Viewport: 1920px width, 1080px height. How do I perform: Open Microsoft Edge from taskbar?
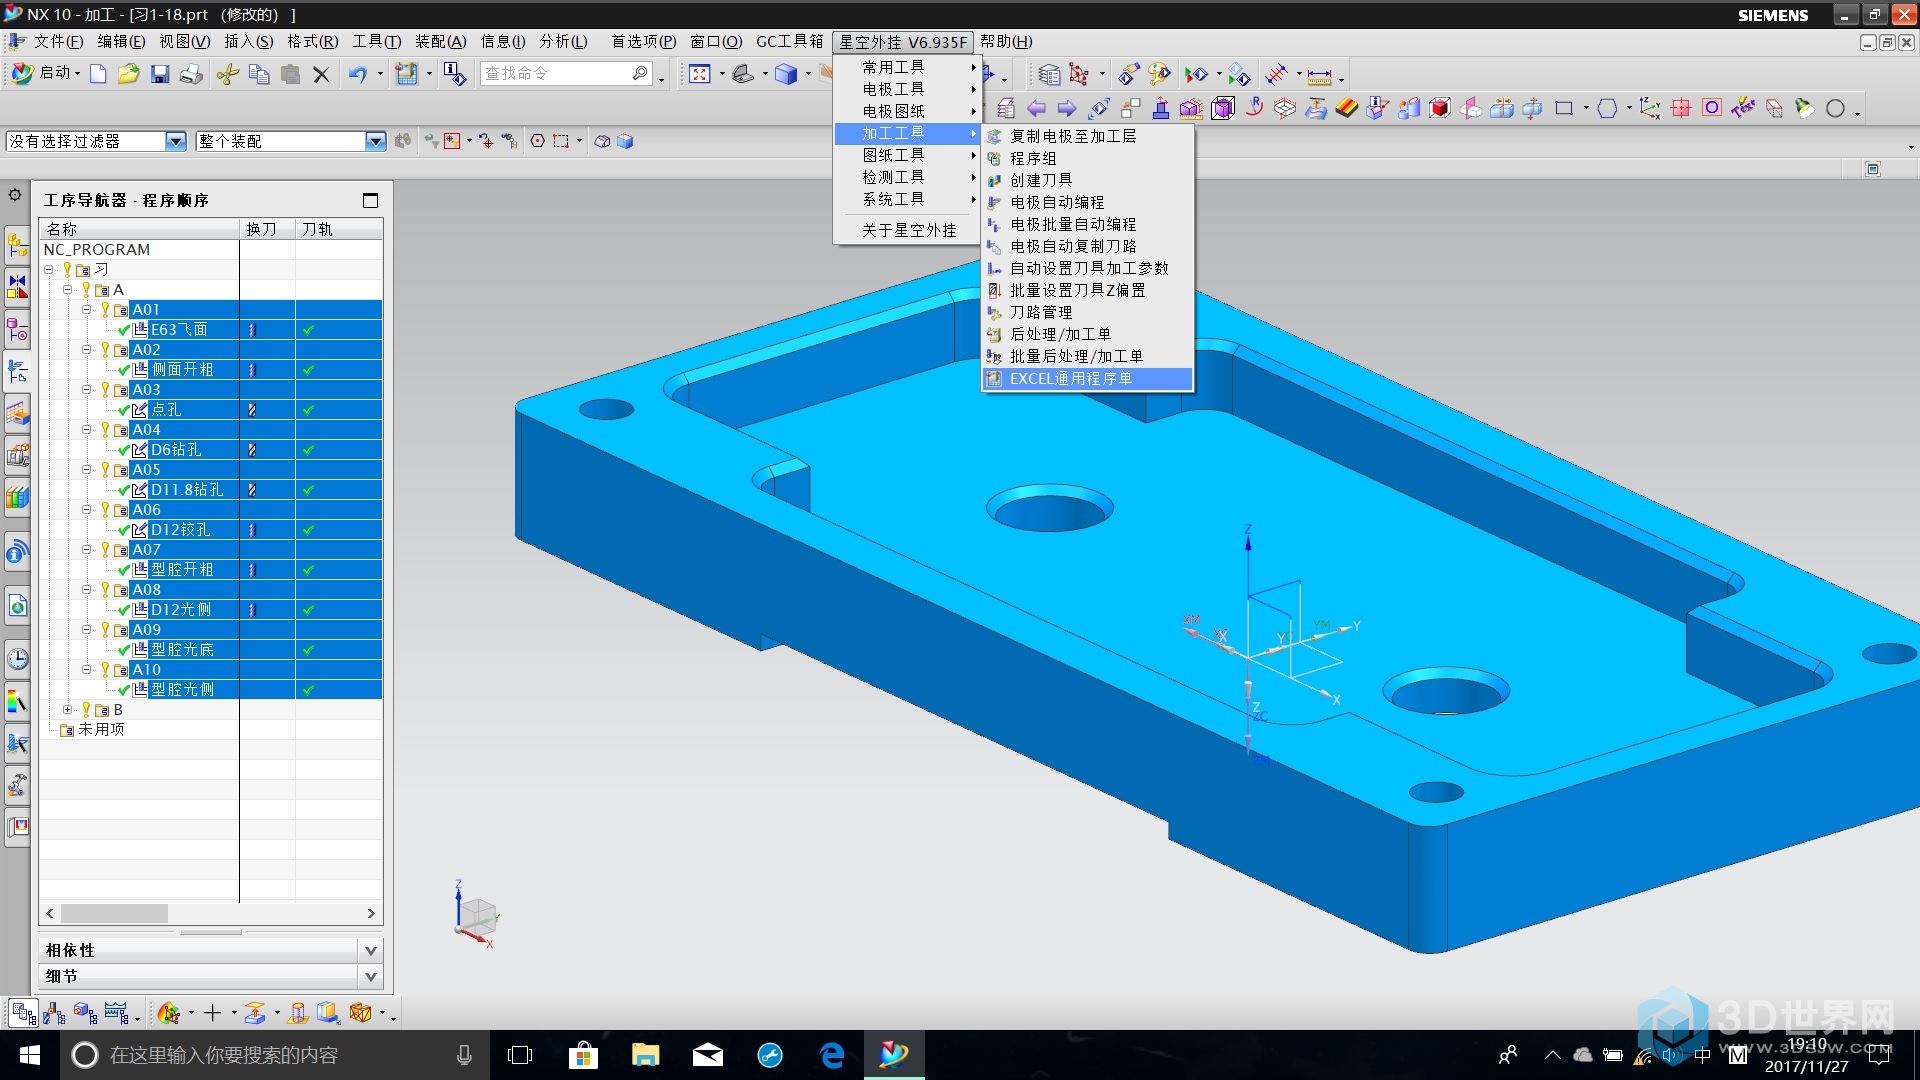pos(832,1055)
